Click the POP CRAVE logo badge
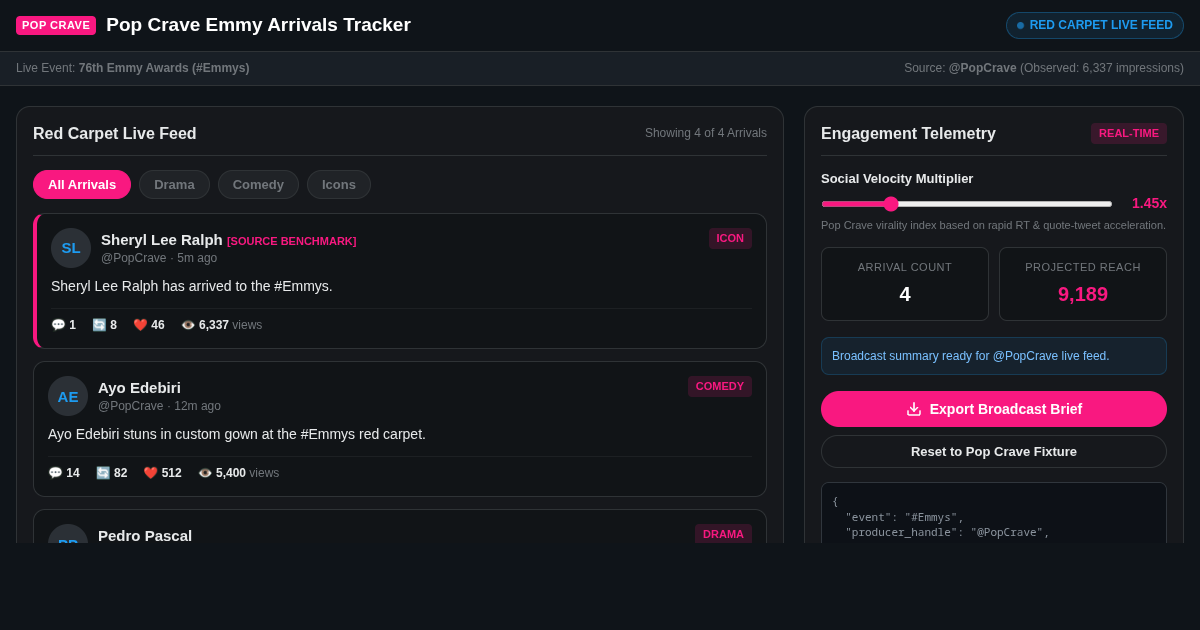The height and width of the screenshot is (630, 1200). (x=56, y=25)
